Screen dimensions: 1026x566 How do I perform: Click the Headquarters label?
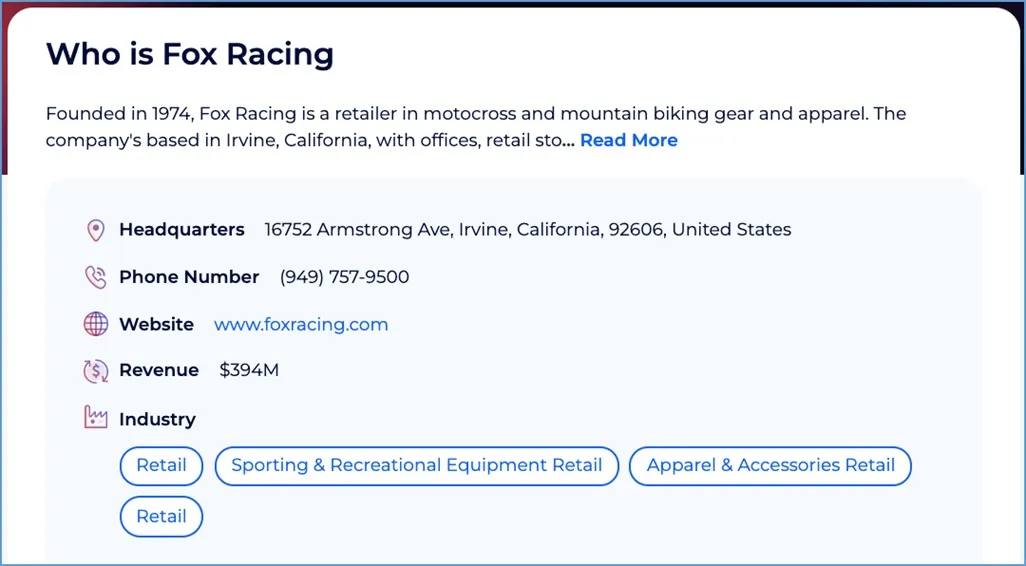[182, 230]
